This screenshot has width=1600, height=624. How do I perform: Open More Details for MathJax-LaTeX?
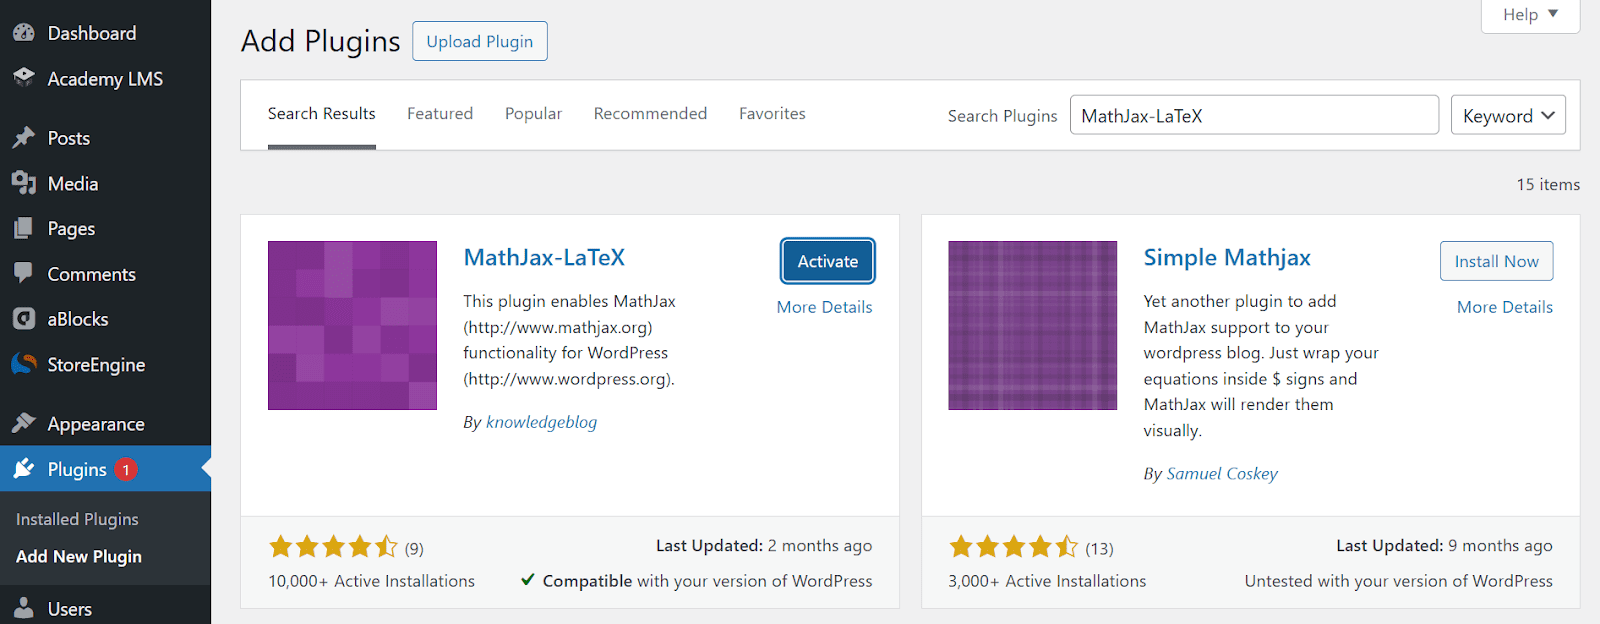pyautogui.click(x=824, y=307)
